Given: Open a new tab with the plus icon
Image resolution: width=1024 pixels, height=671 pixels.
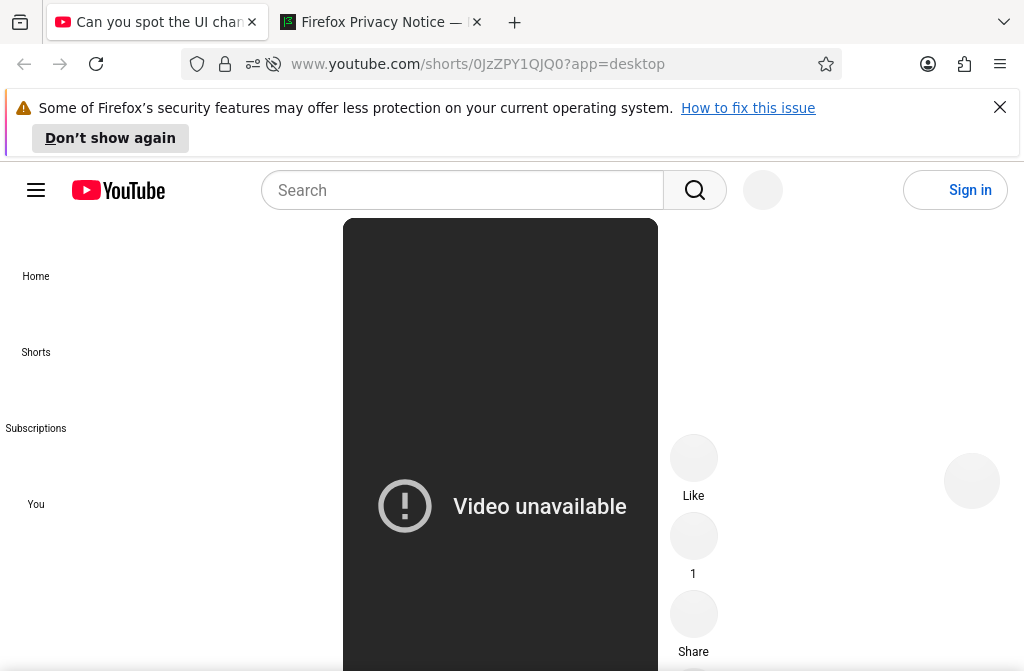Looking at the screenshot, I should point(515,23).
